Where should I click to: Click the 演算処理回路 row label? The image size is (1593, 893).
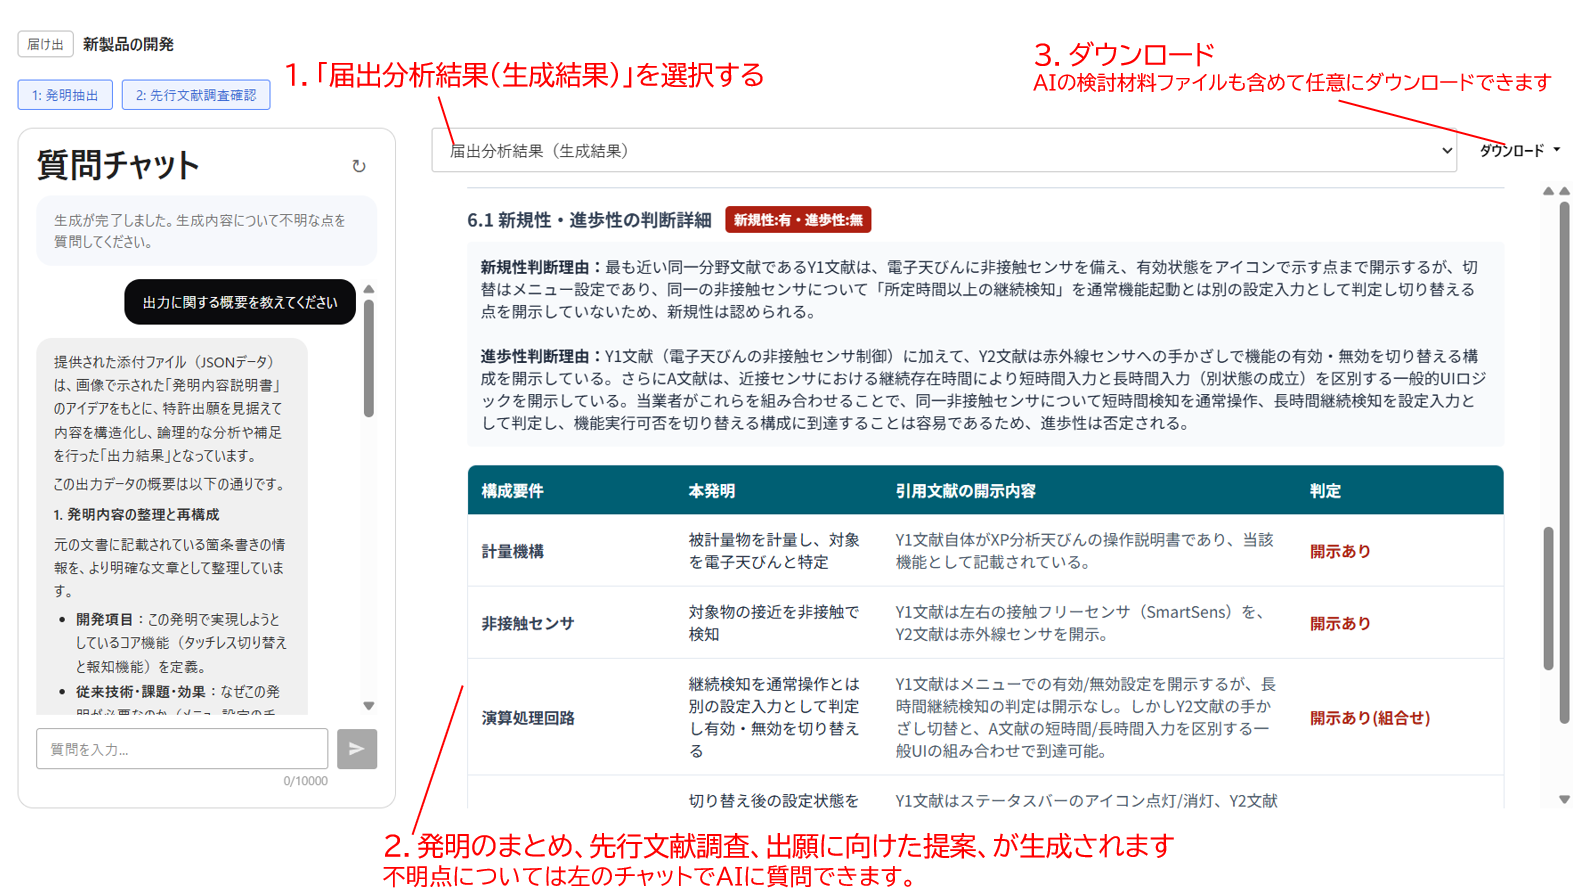click(528, 718)
